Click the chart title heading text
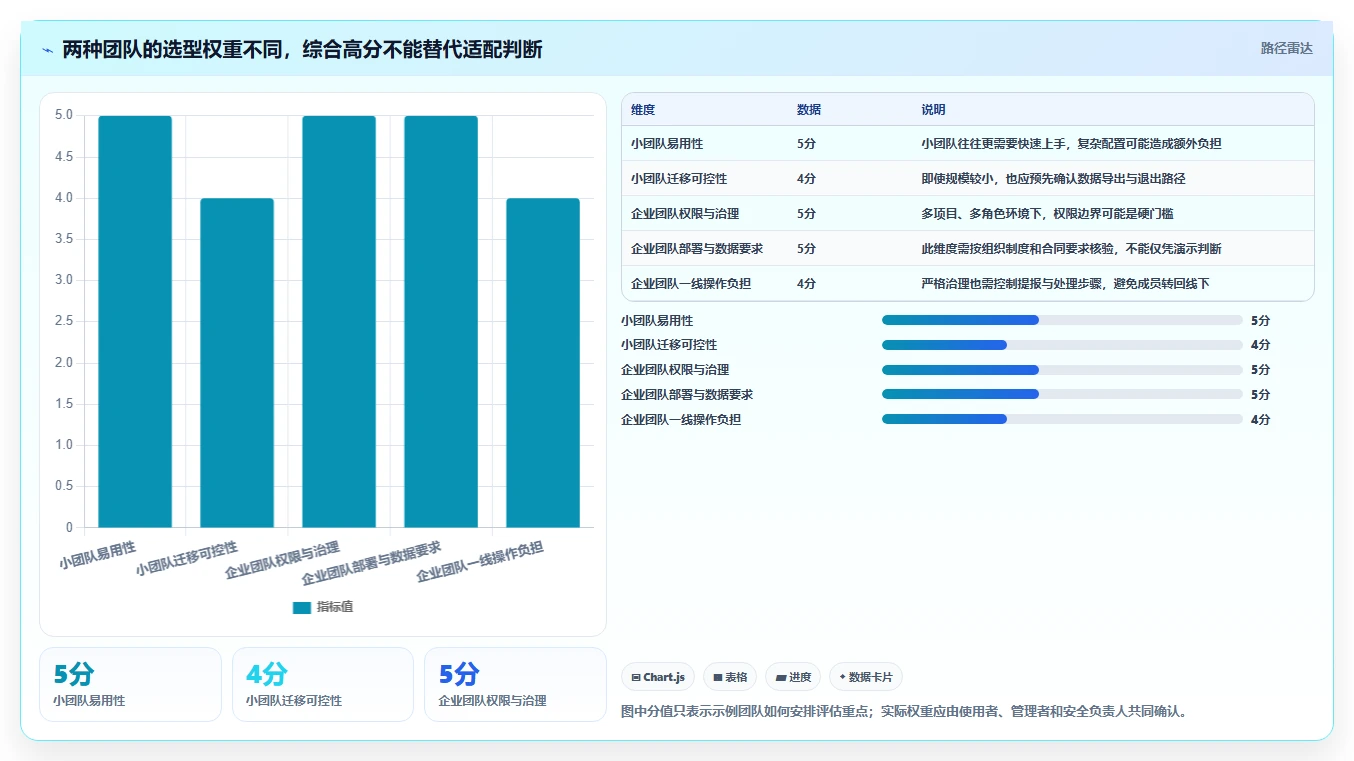The image size is (1354, 761). (x=302, y=49)
